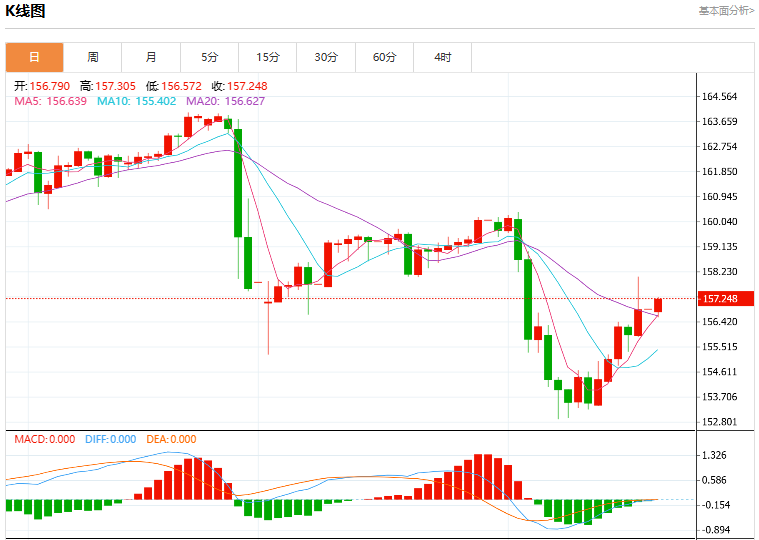This screenshot has width=759, height=540.
Task: Click the last red candlestick on the chart
Action: [658, 305]
